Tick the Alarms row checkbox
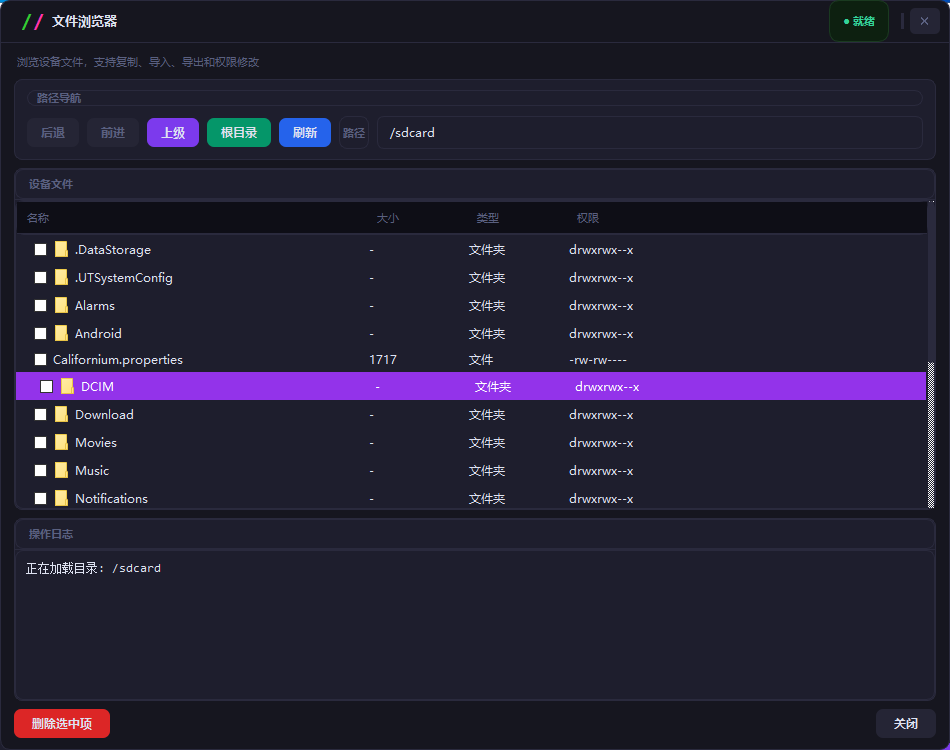Viewport: 950px width, 750px height. point(41,305)
